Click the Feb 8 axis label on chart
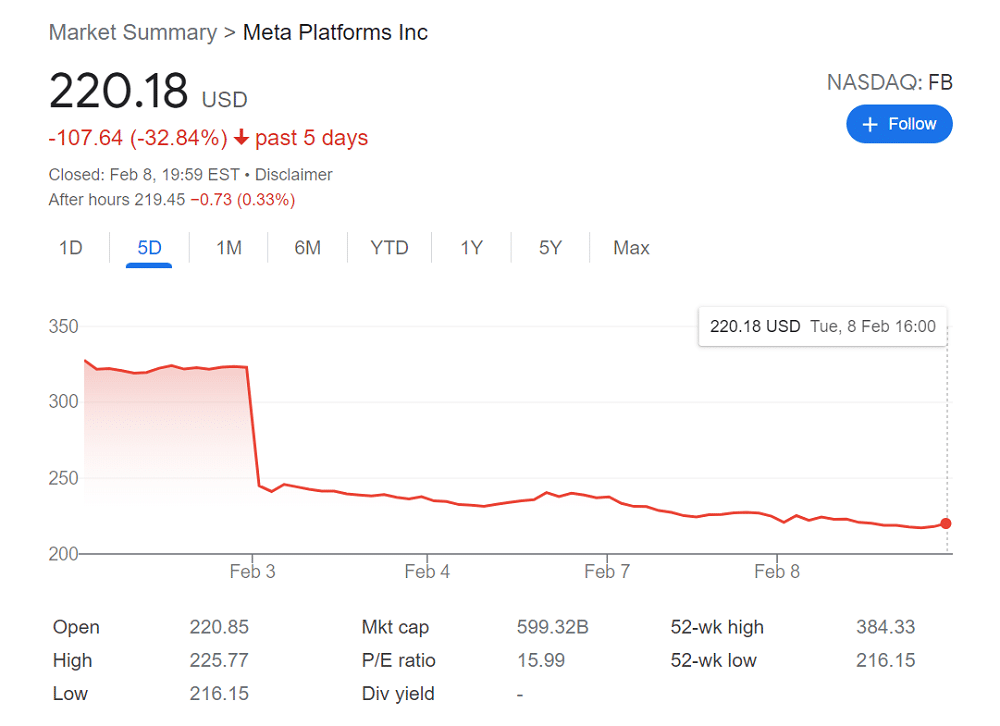Image resolution: width=1000 pixels, height=726 pixels. 777,570
